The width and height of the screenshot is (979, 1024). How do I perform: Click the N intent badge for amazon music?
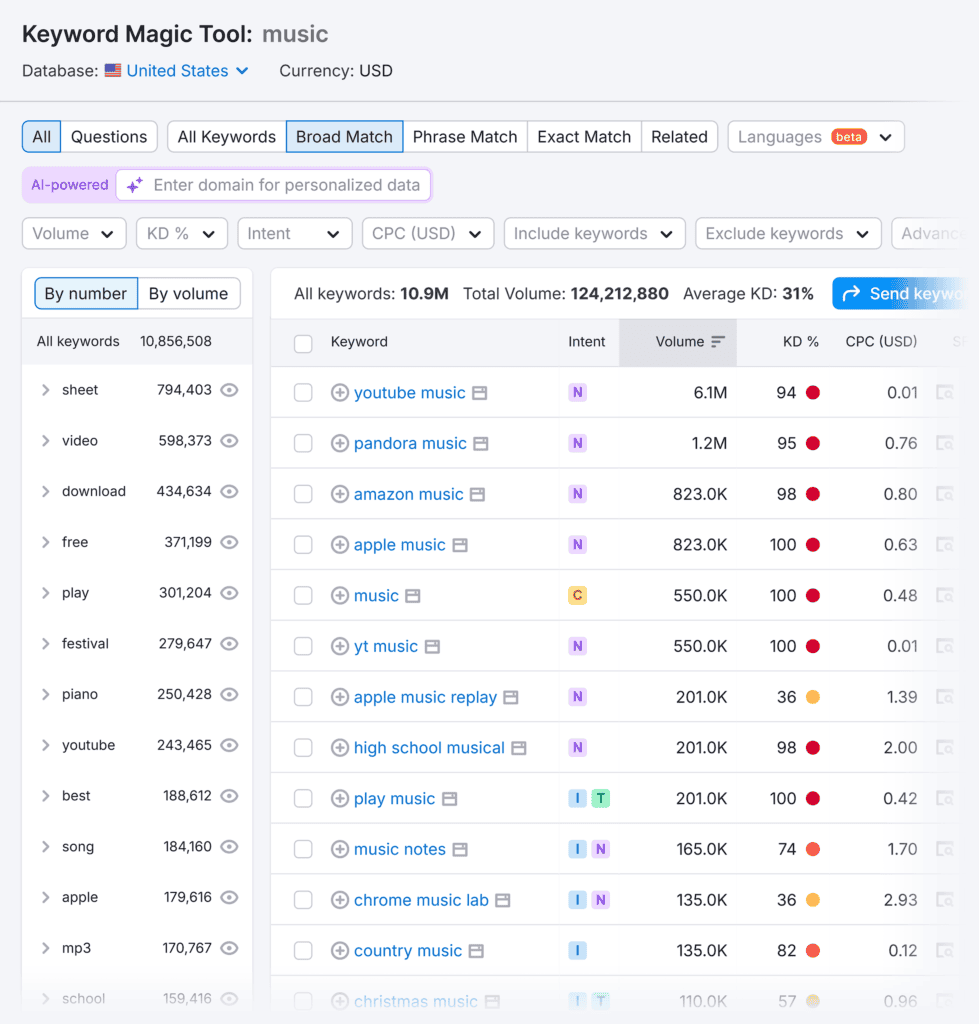pos(577,494)
